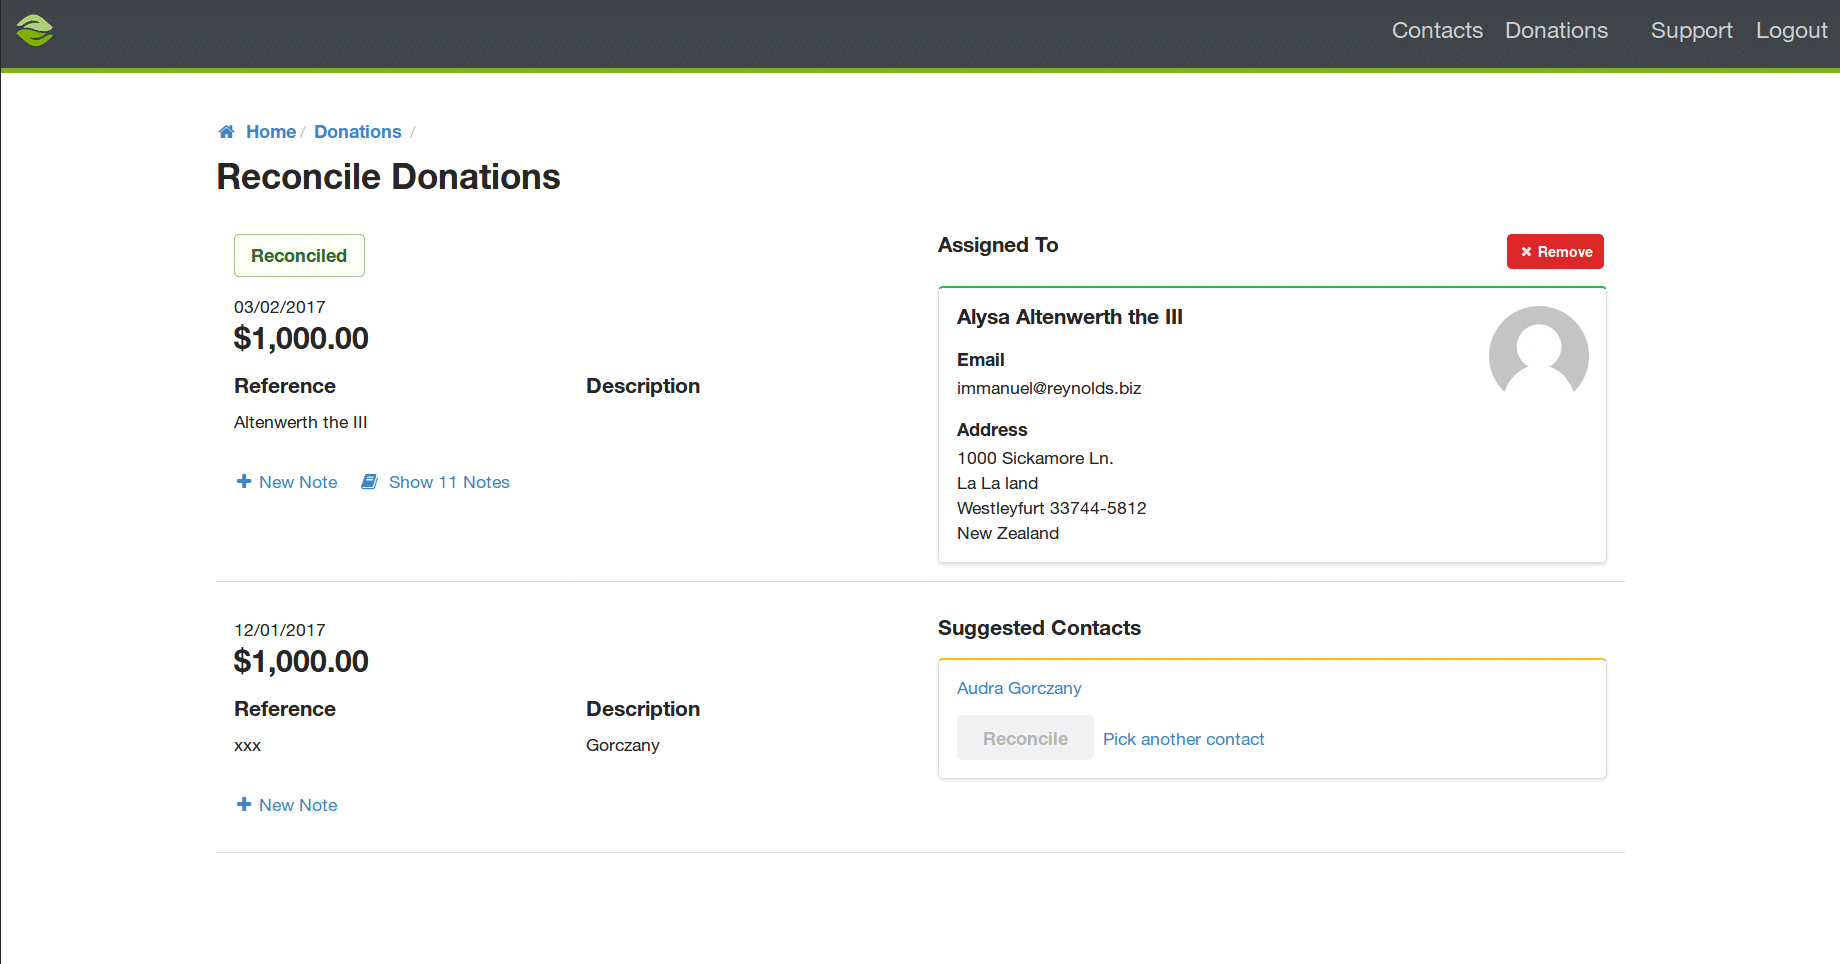Click the green leaf logo icon
Image resolution: width=1840 pixels, height=964 pixels.
point(35,31)
